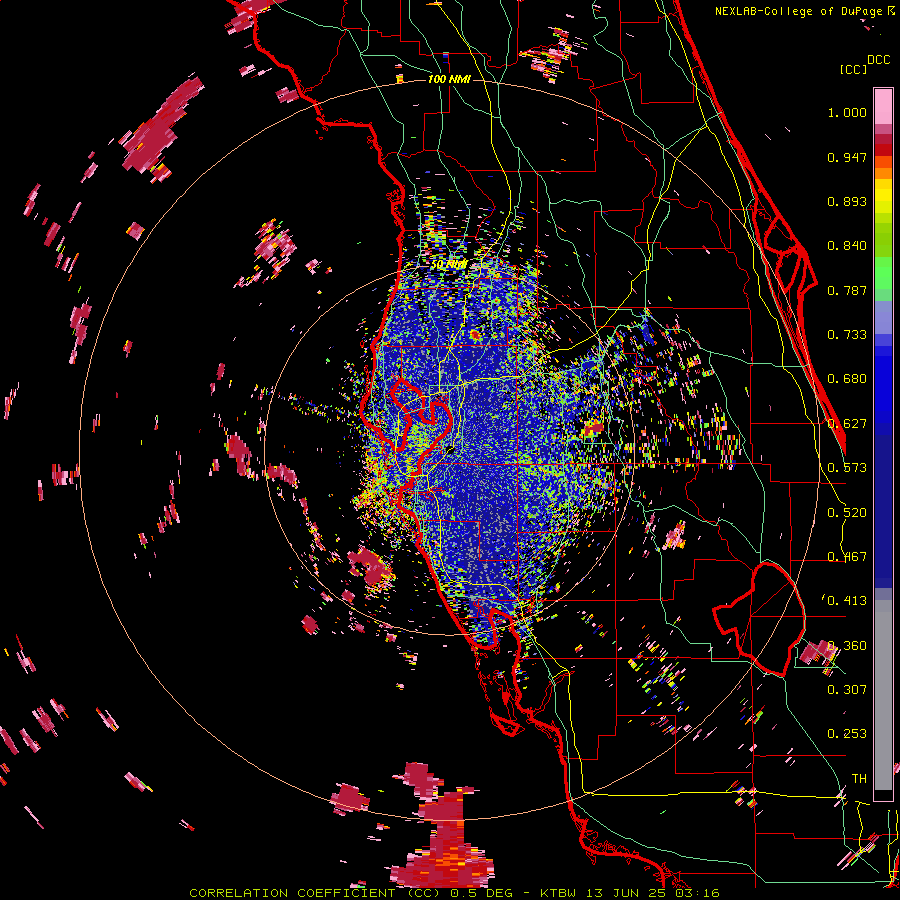Click the 0.253 scale value

coord(847,734)
